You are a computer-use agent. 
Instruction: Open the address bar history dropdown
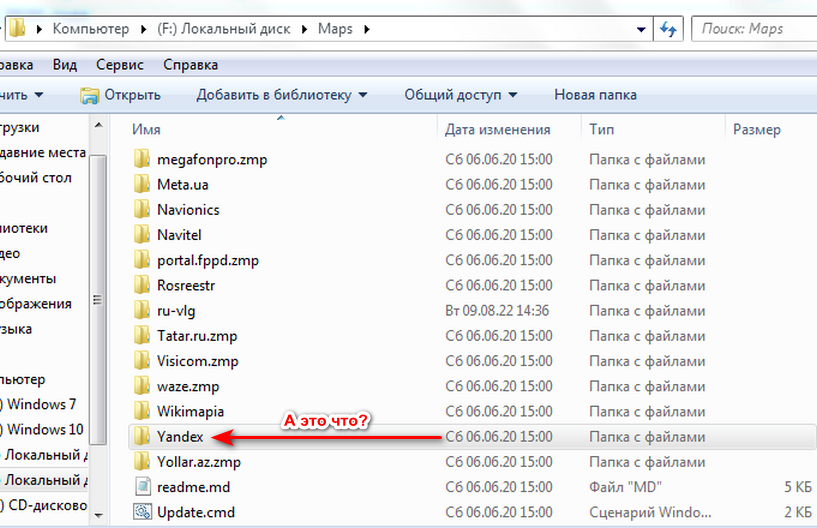[639, 29]
